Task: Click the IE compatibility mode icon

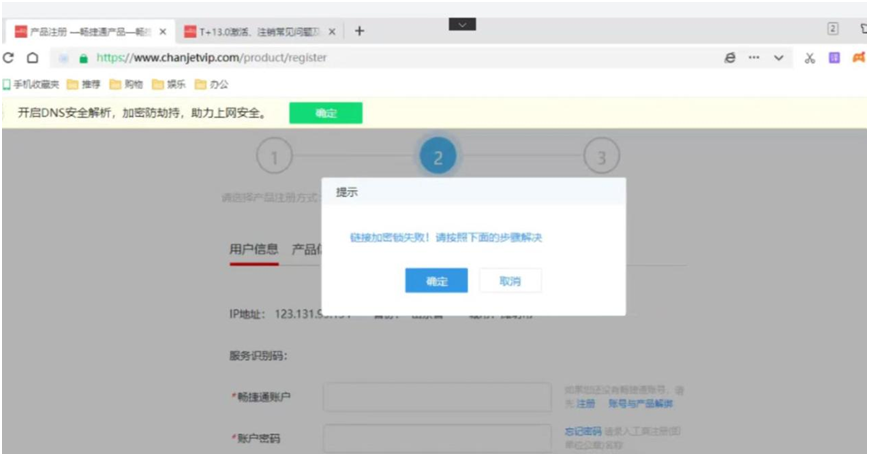Action: click(x=730, y=58)
